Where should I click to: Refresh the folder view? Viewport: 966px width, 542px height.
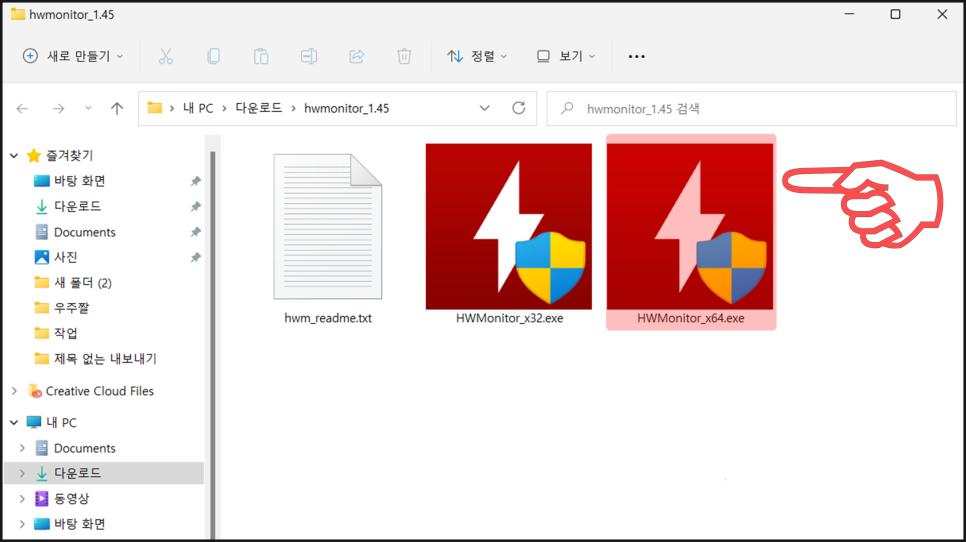(519, 108)
